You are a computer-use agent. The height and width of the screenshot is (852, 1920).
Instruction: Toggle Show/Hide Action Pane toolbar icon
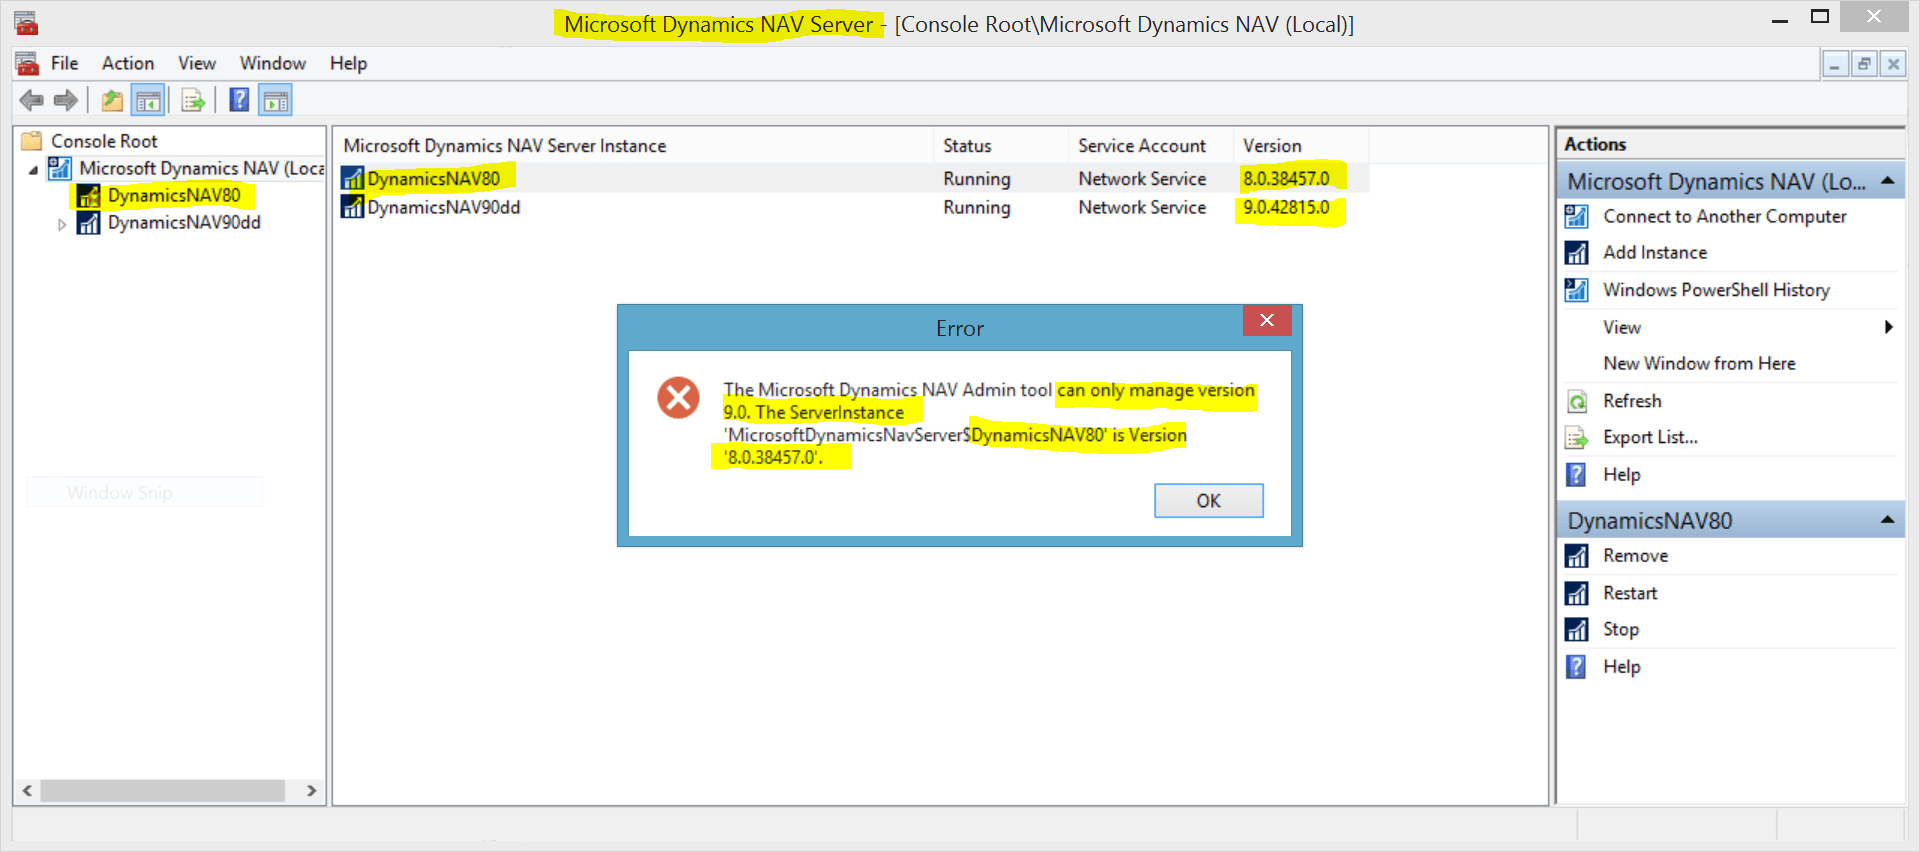[x=276, y=101]
